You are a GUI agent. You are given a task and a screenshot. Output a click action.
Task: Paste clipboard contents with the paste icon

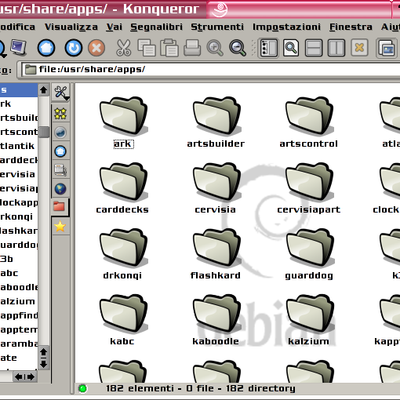(x=169, y=48)
